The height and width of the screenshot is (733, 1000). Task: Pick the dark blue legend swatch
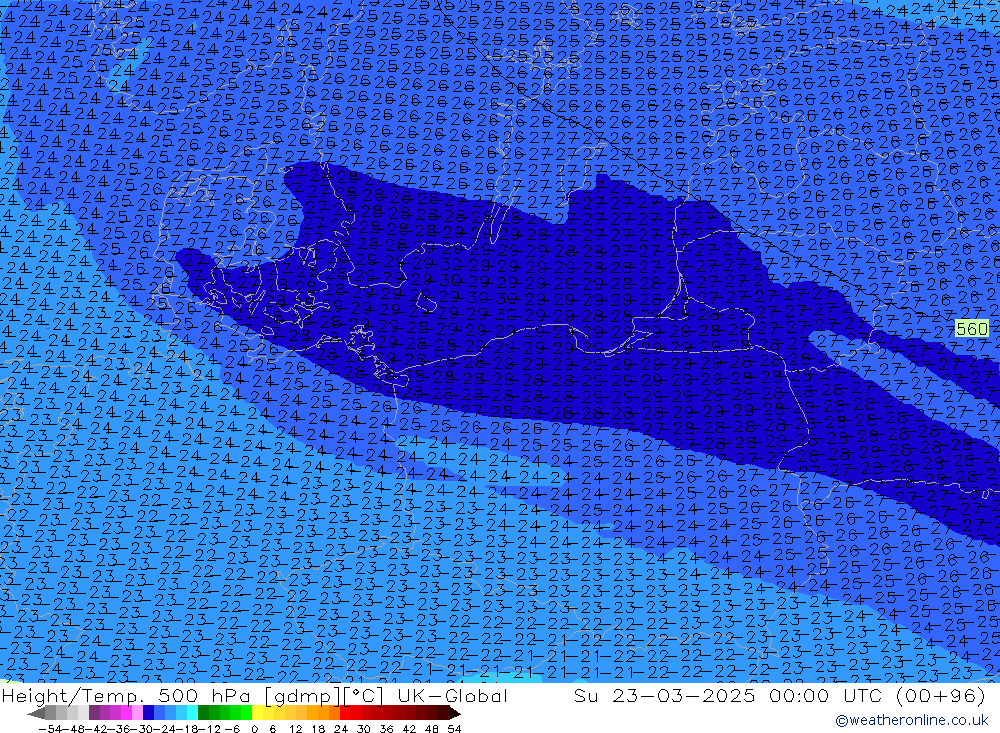coord(149,713)
